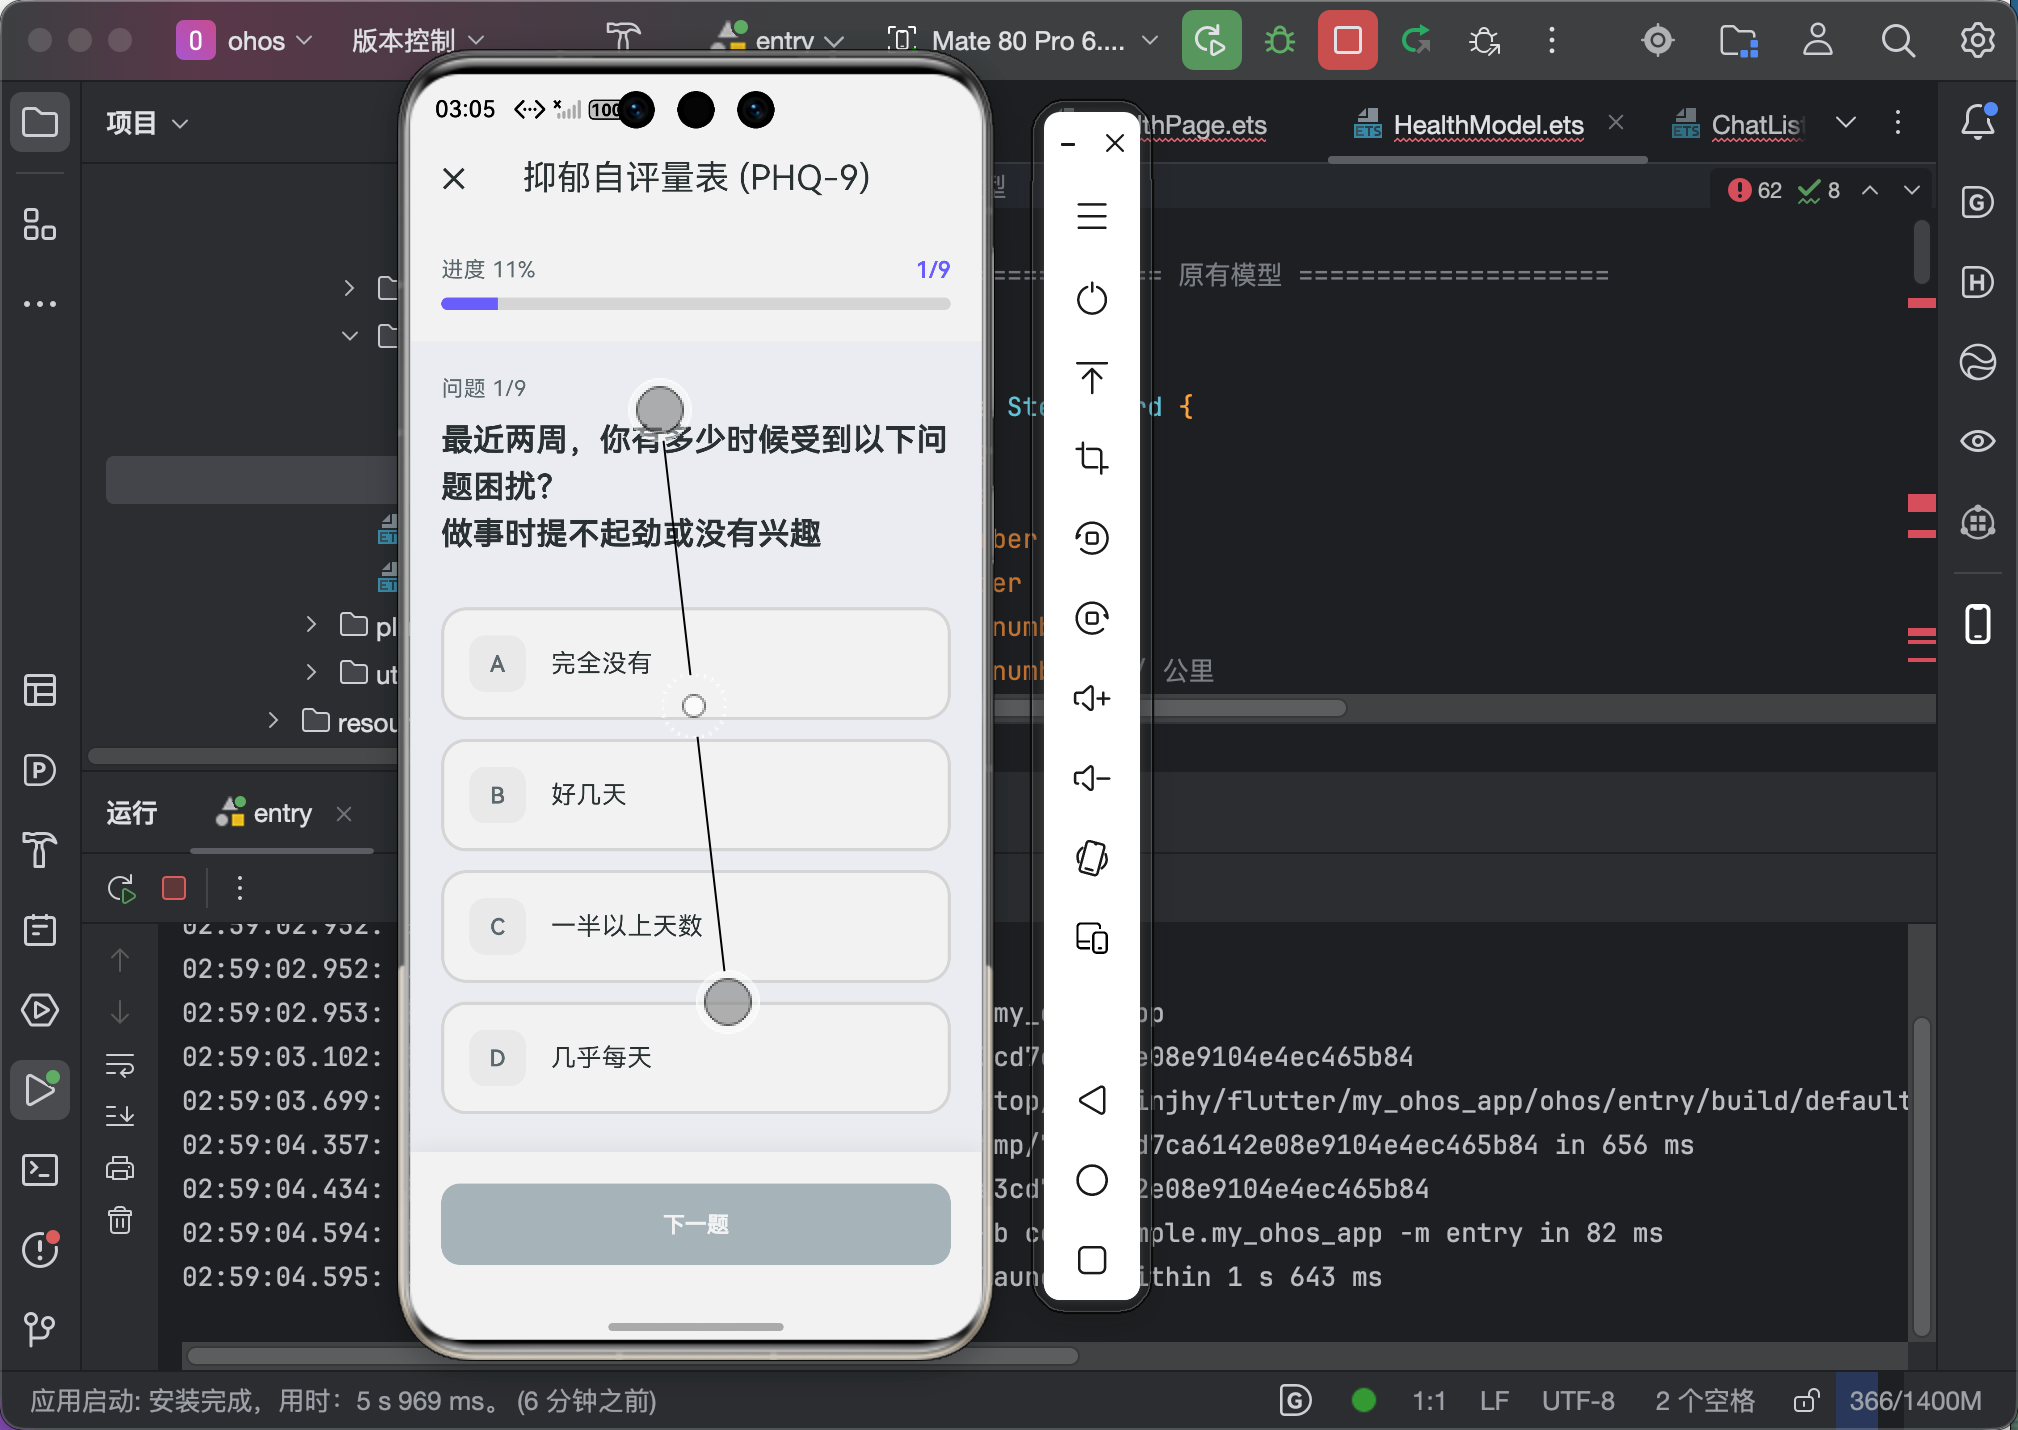Toggle soft-wrap icon in Run console

coord(120,1064)
